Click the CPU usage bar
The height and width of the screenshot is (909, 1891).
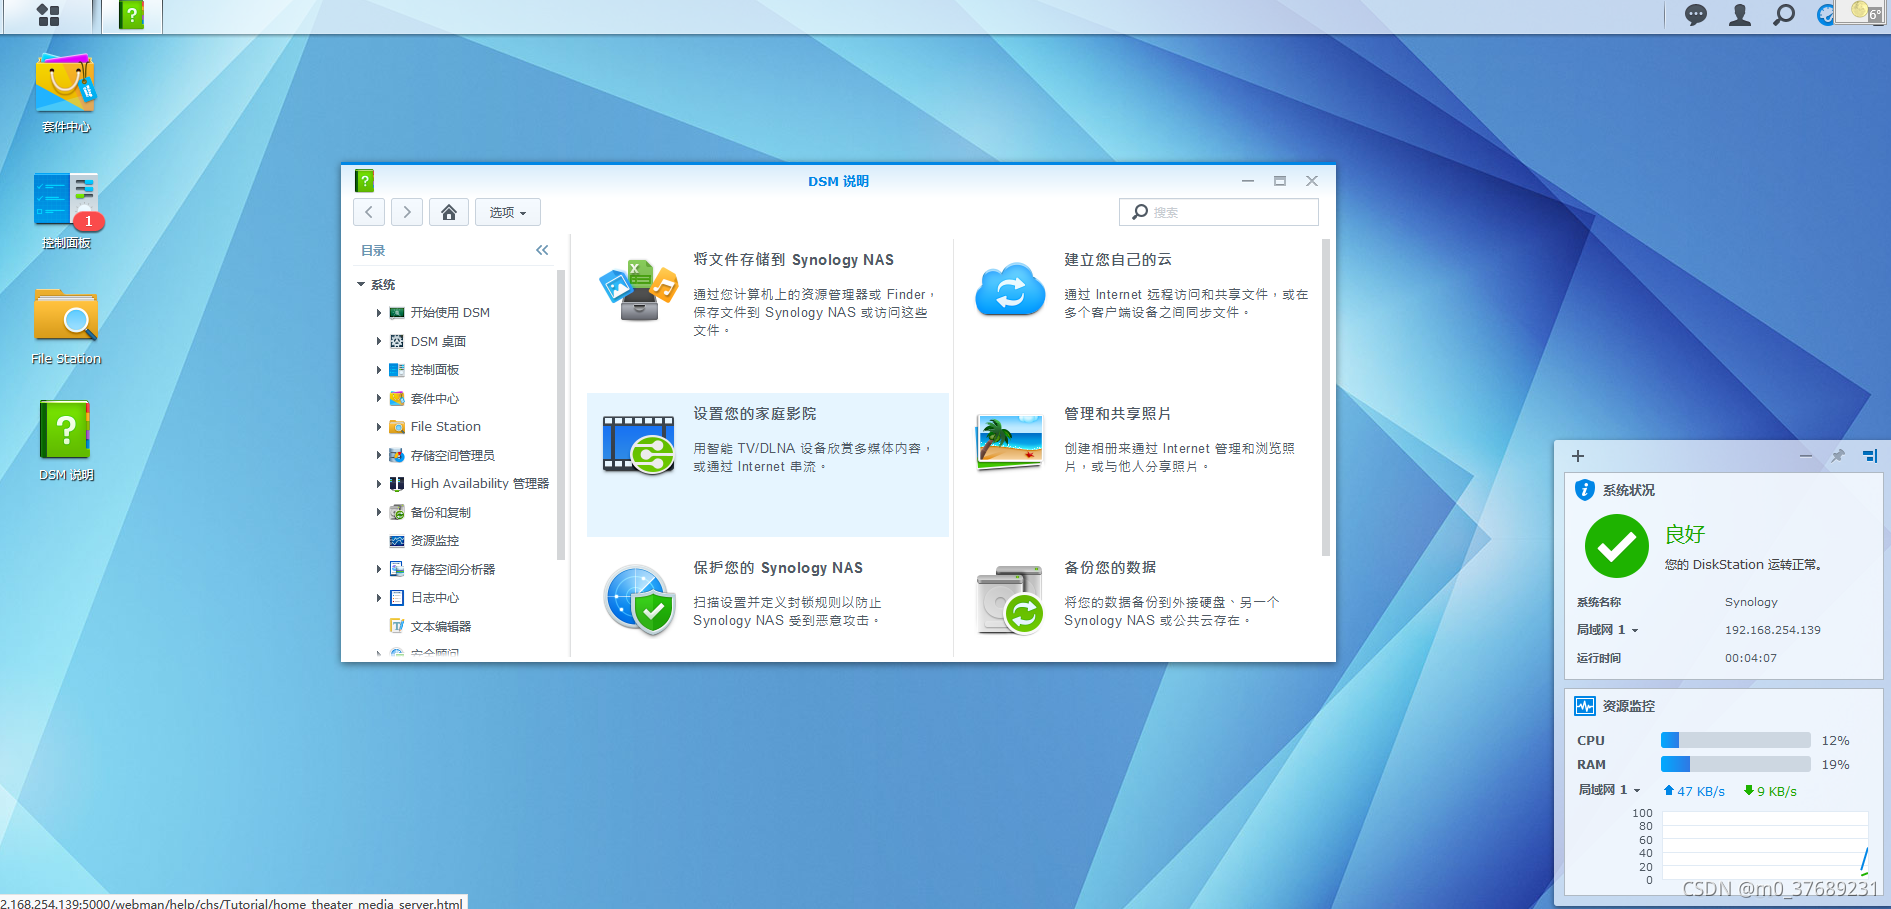1736,741
